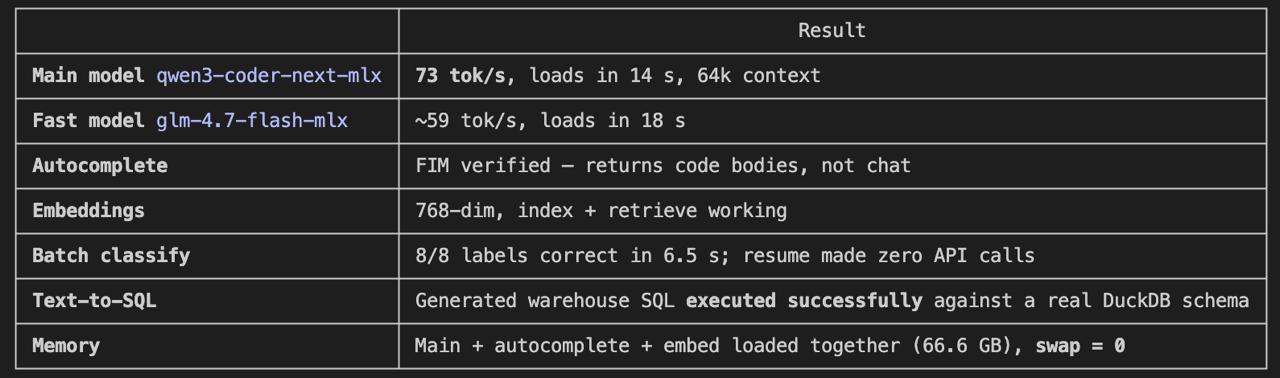Click the ~59 tok/s result cell
This screenshot has height=378, width=1280.
coord(550,120)
